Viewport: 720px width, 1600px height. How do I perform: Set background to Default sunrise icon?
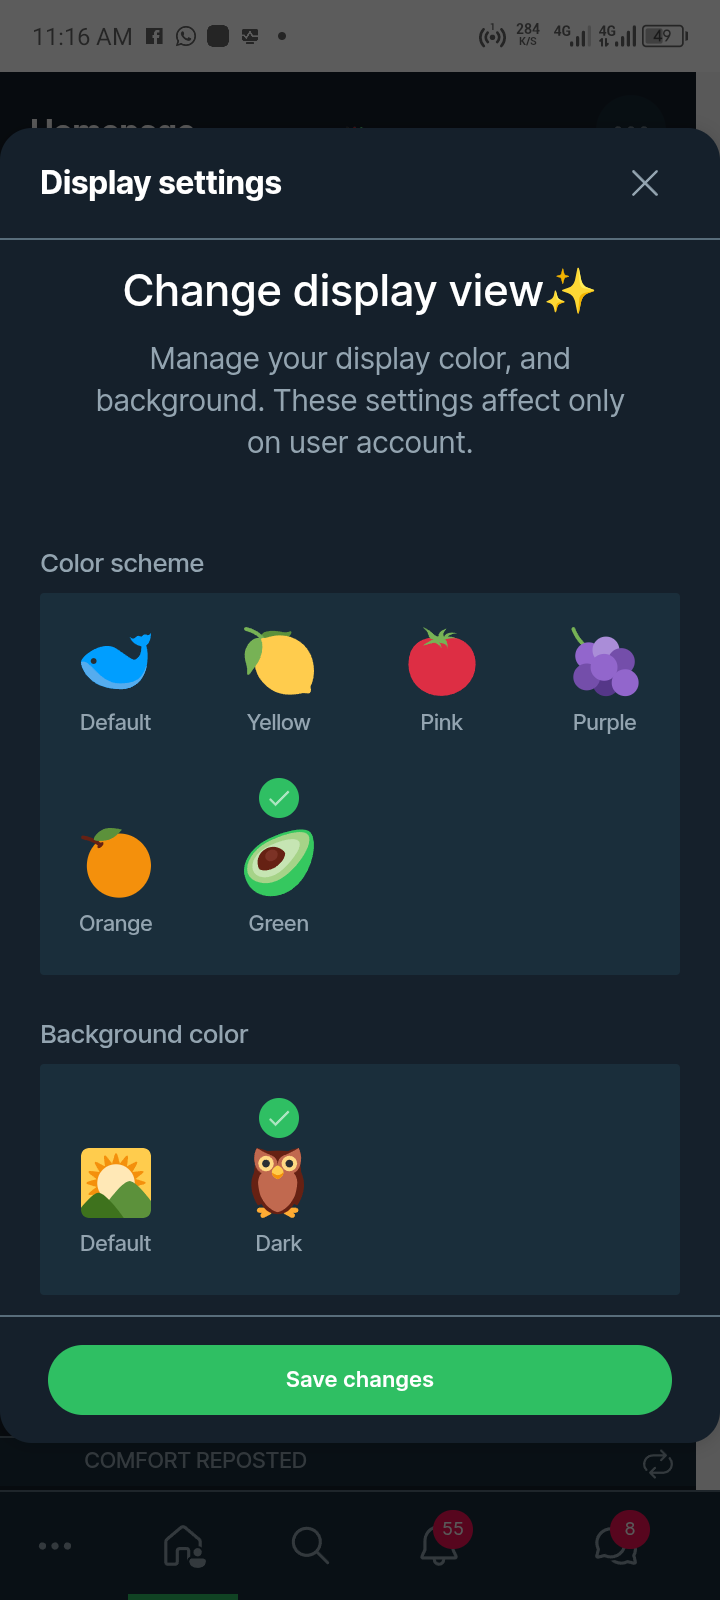pos(116,1183)
